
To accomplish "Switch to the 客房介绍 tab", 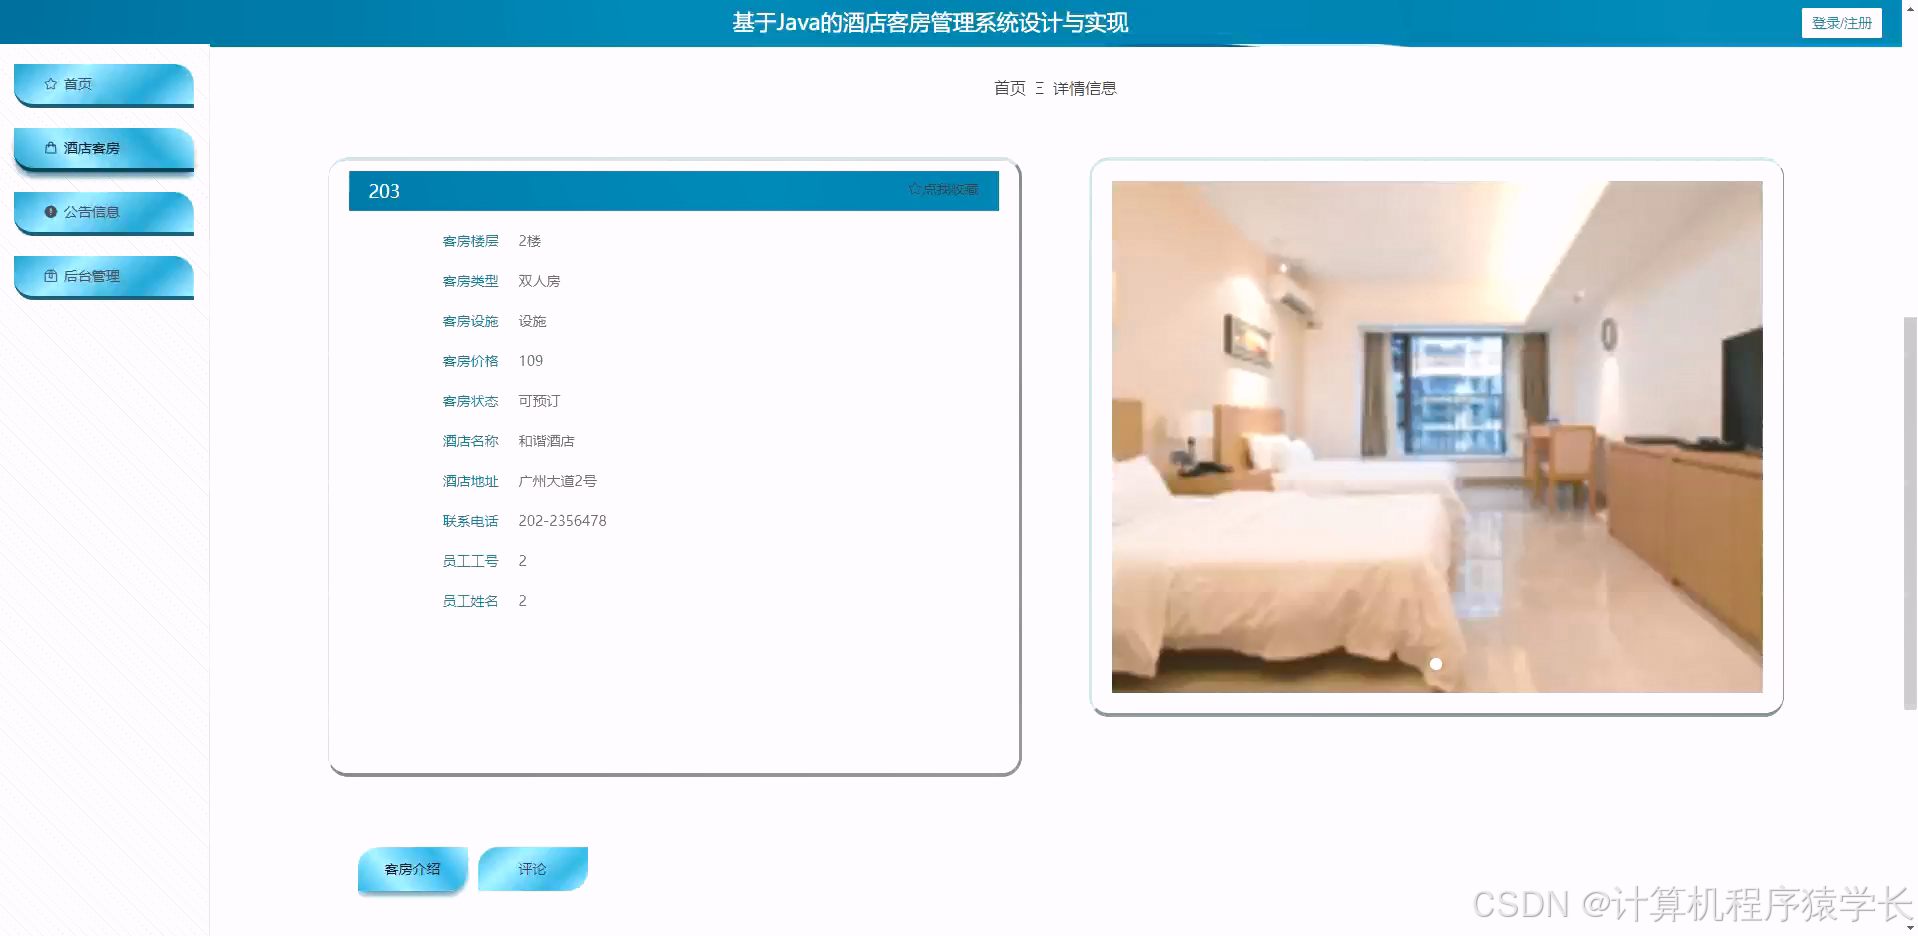I will [x=412, y=869].
